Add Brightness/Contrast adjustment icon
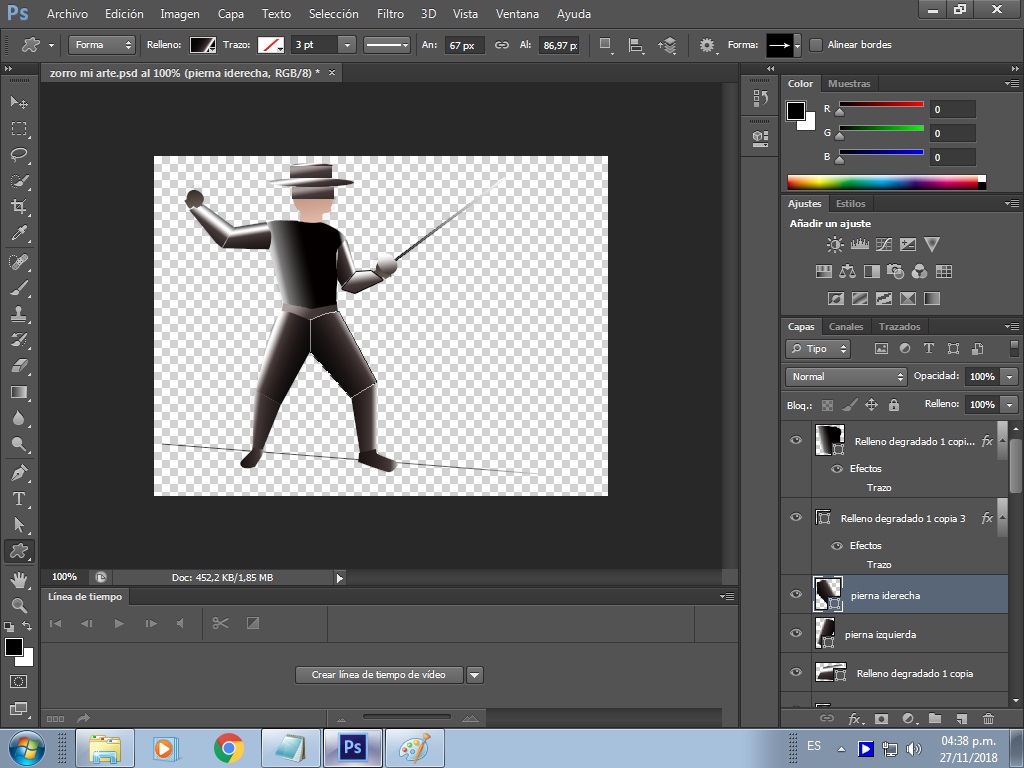 [x=835, y=245]
